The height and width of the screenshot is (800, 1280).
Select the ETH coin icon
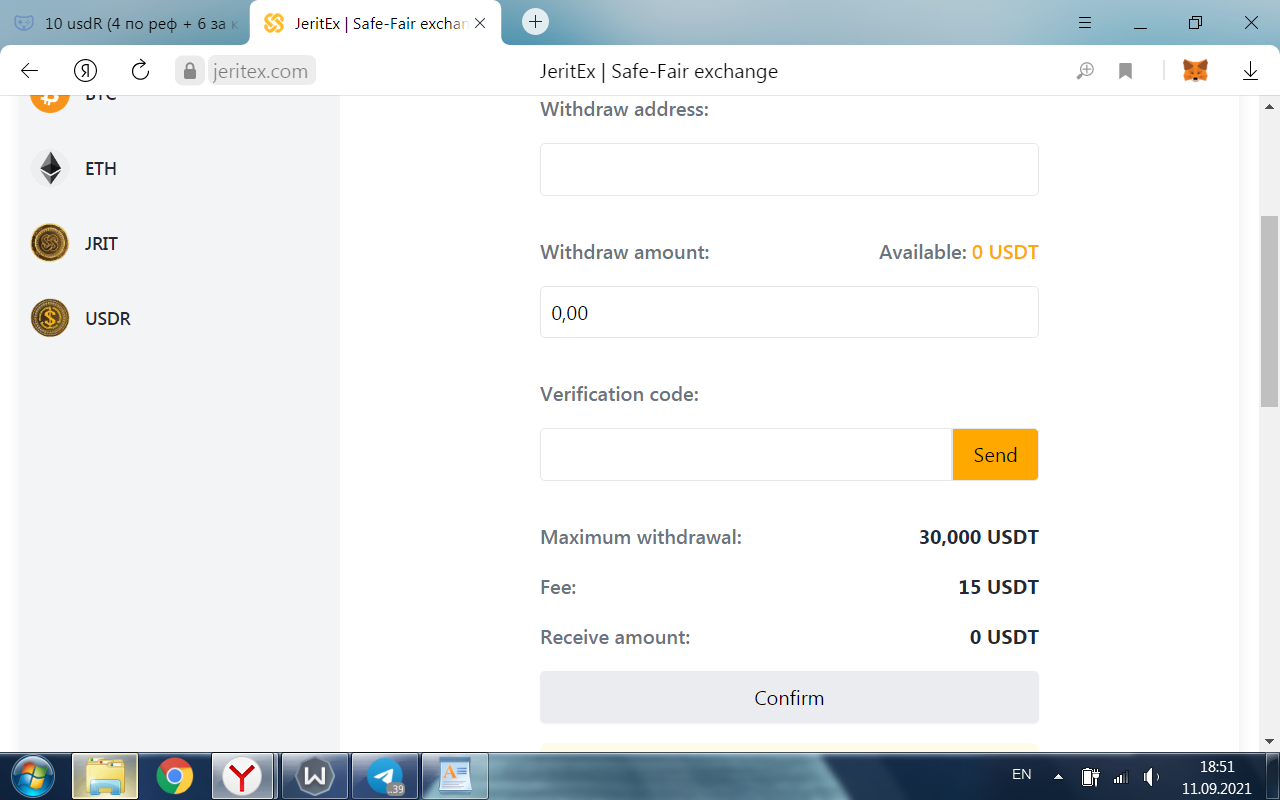(50, 168)
